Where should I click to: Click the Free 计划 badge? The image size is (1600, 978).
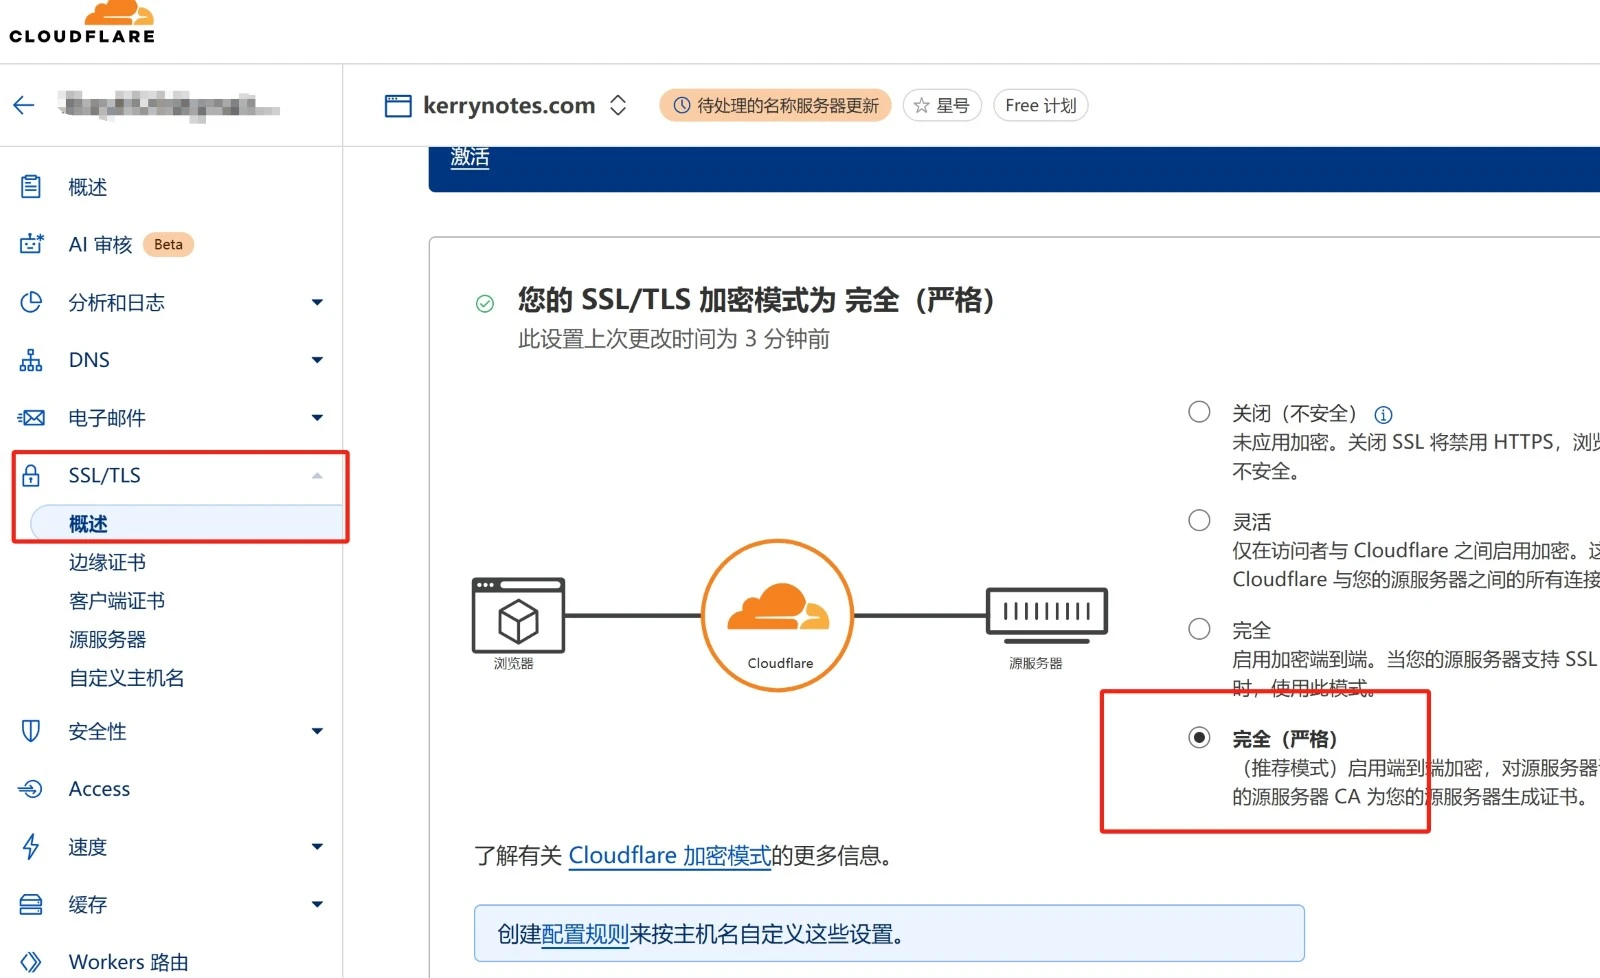coord(1040,105)
